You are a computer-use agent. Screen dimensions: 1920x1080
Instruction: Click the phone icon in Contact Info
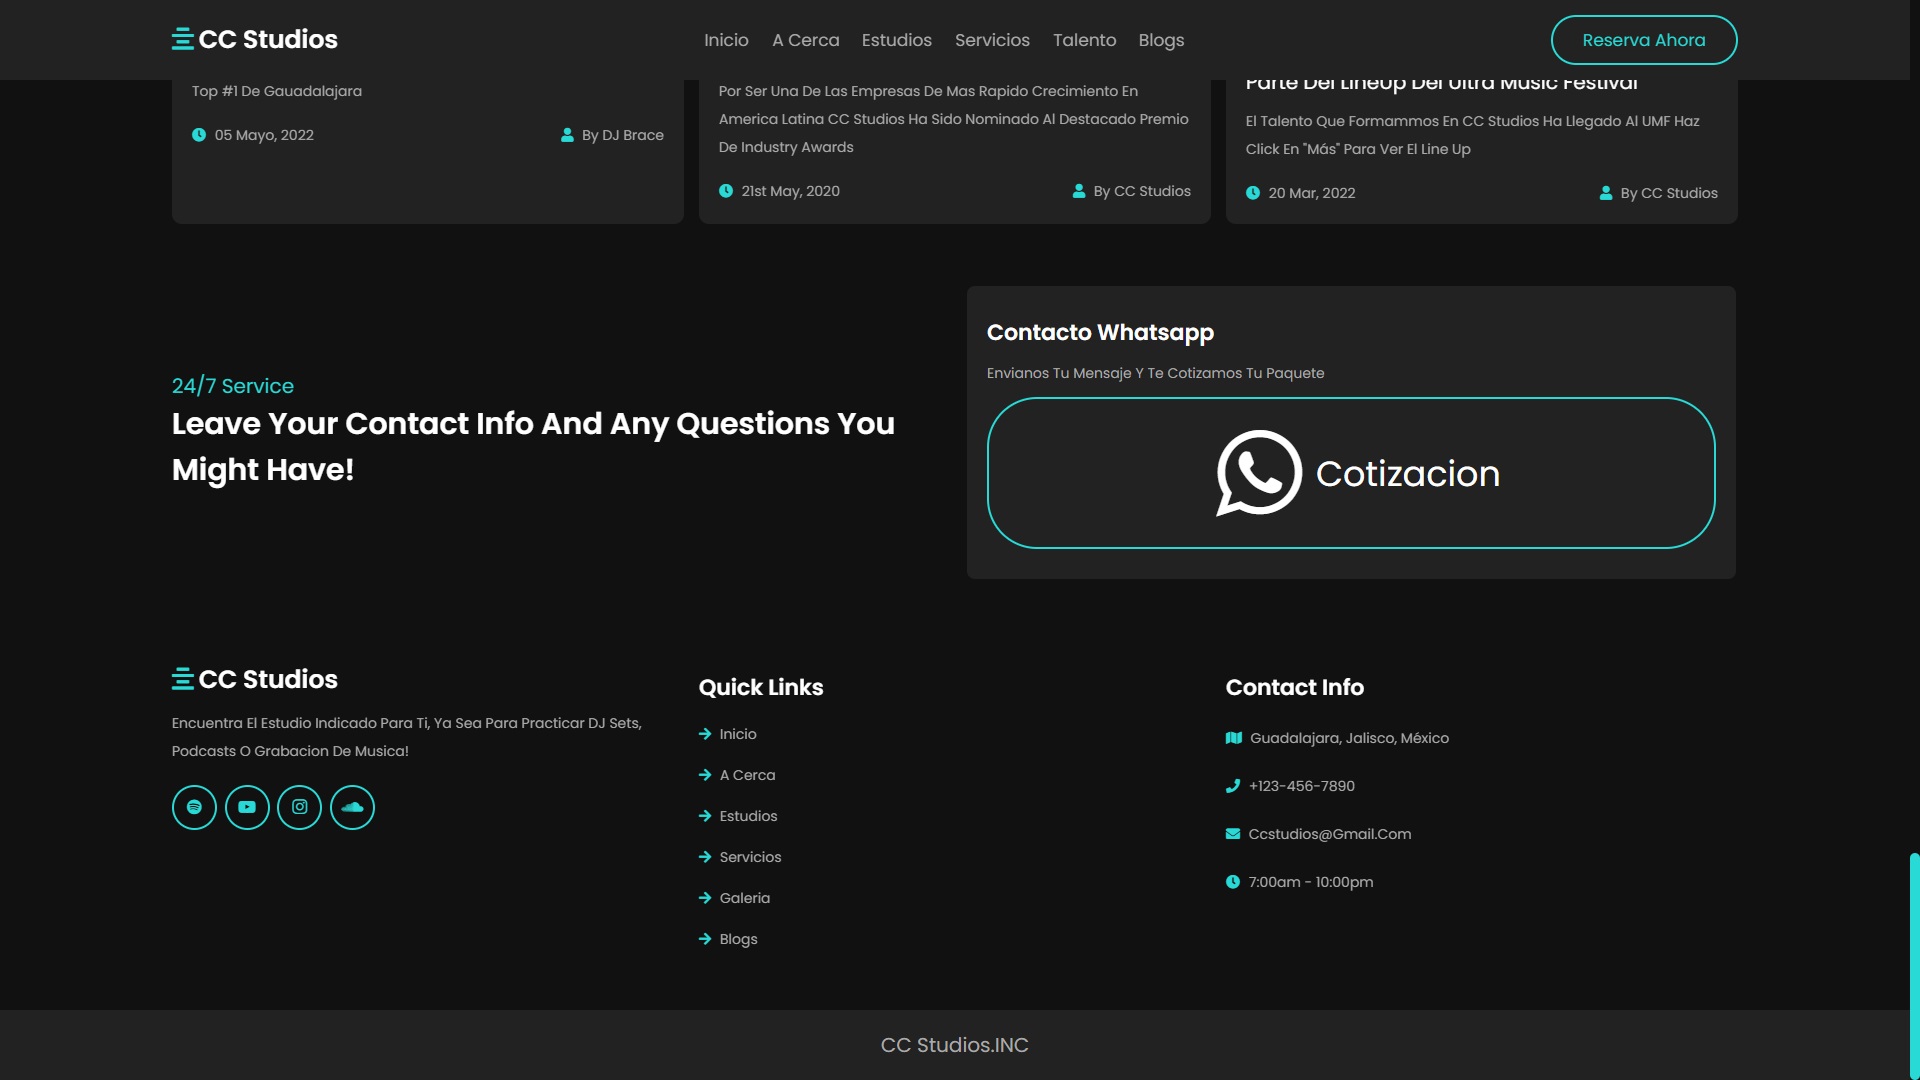(1233, 786)
